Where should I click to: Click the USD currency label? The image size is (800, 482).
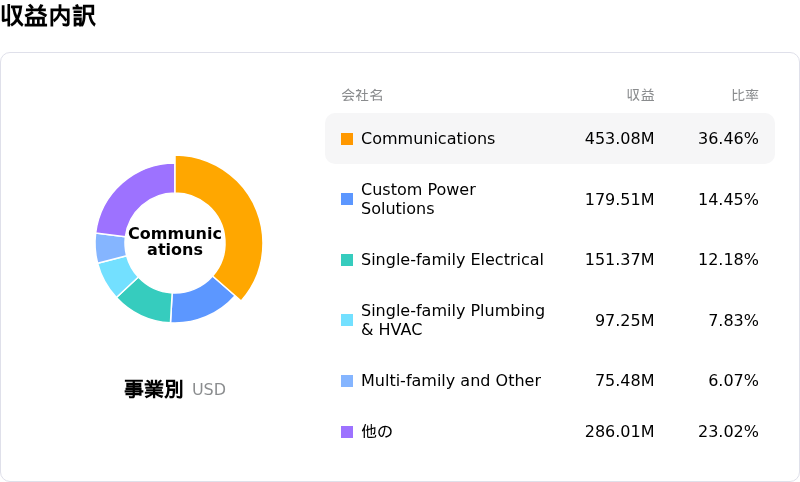[209, 390]
